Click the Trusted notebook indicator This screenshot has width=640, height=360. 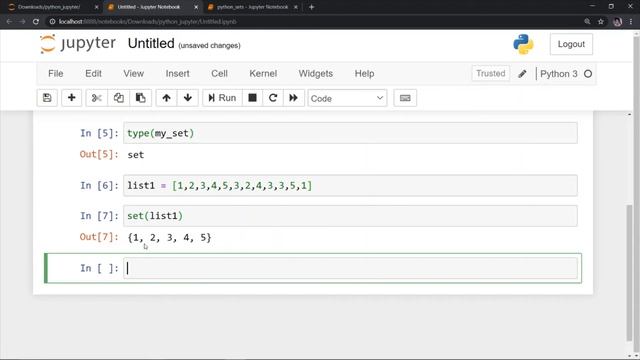click(491, 73)
